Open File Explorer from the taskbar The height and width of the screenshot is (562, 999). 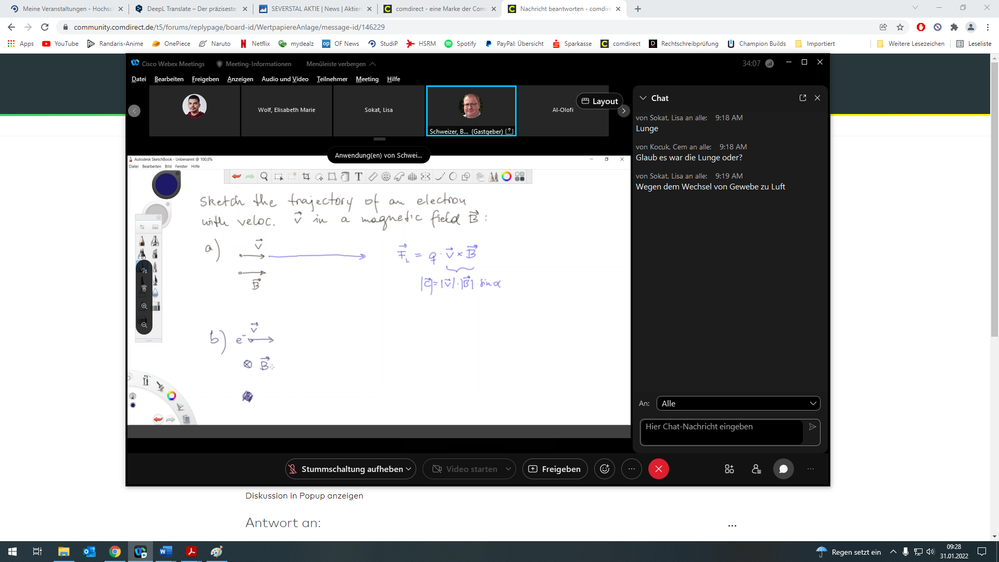(x=64, y=552)
